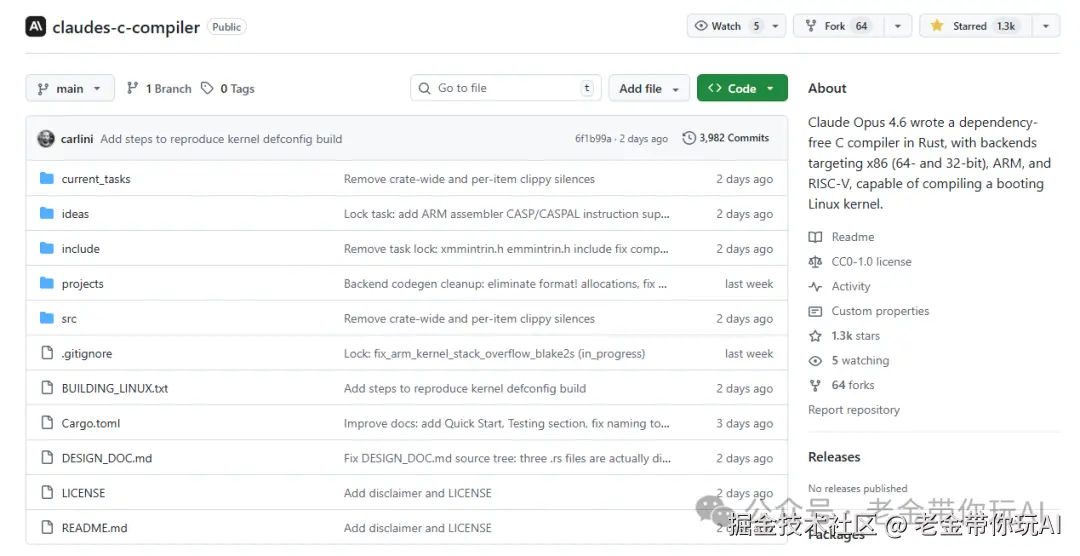1080x556 pixels.
Task: Open commit 'Fix DESIGN_DOC.md source tree' message
Action: click(x=507, y=457)
